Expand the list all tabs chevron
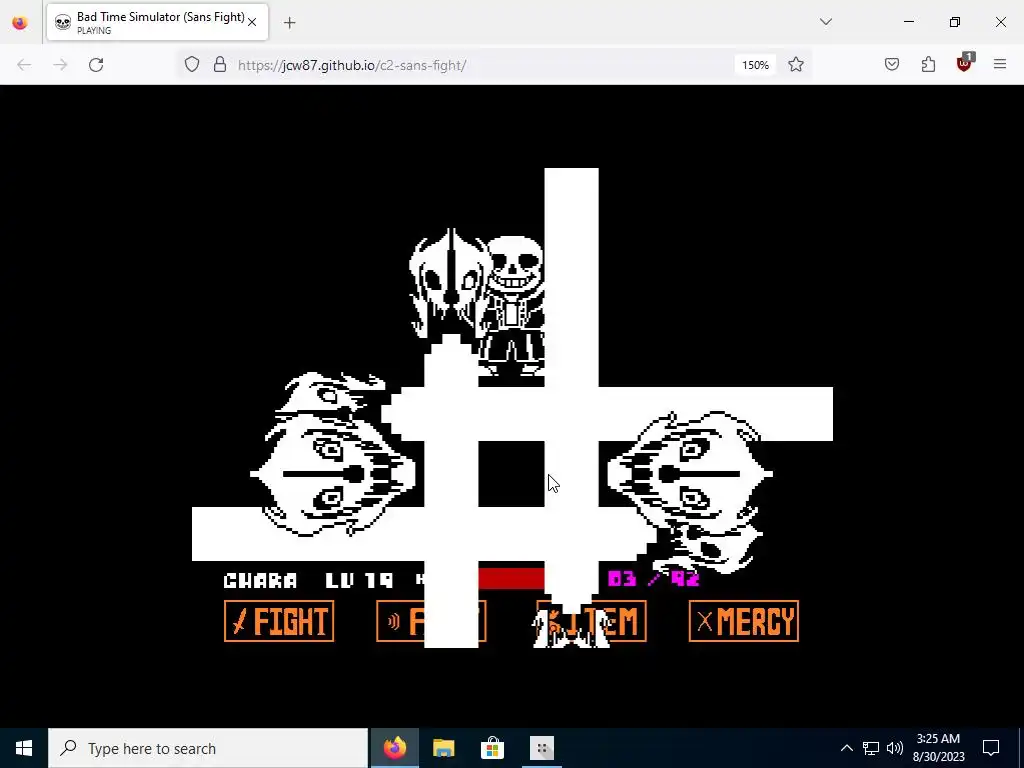The image size is (1024, 768). 826,22
